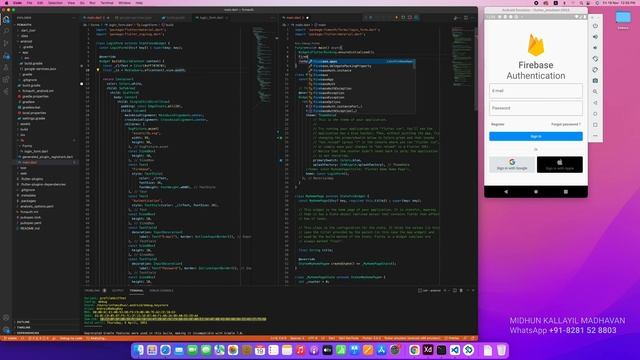Click the emulator volume up icon
640x360 pixels.
pyautogui.click(x=595, y=37)
